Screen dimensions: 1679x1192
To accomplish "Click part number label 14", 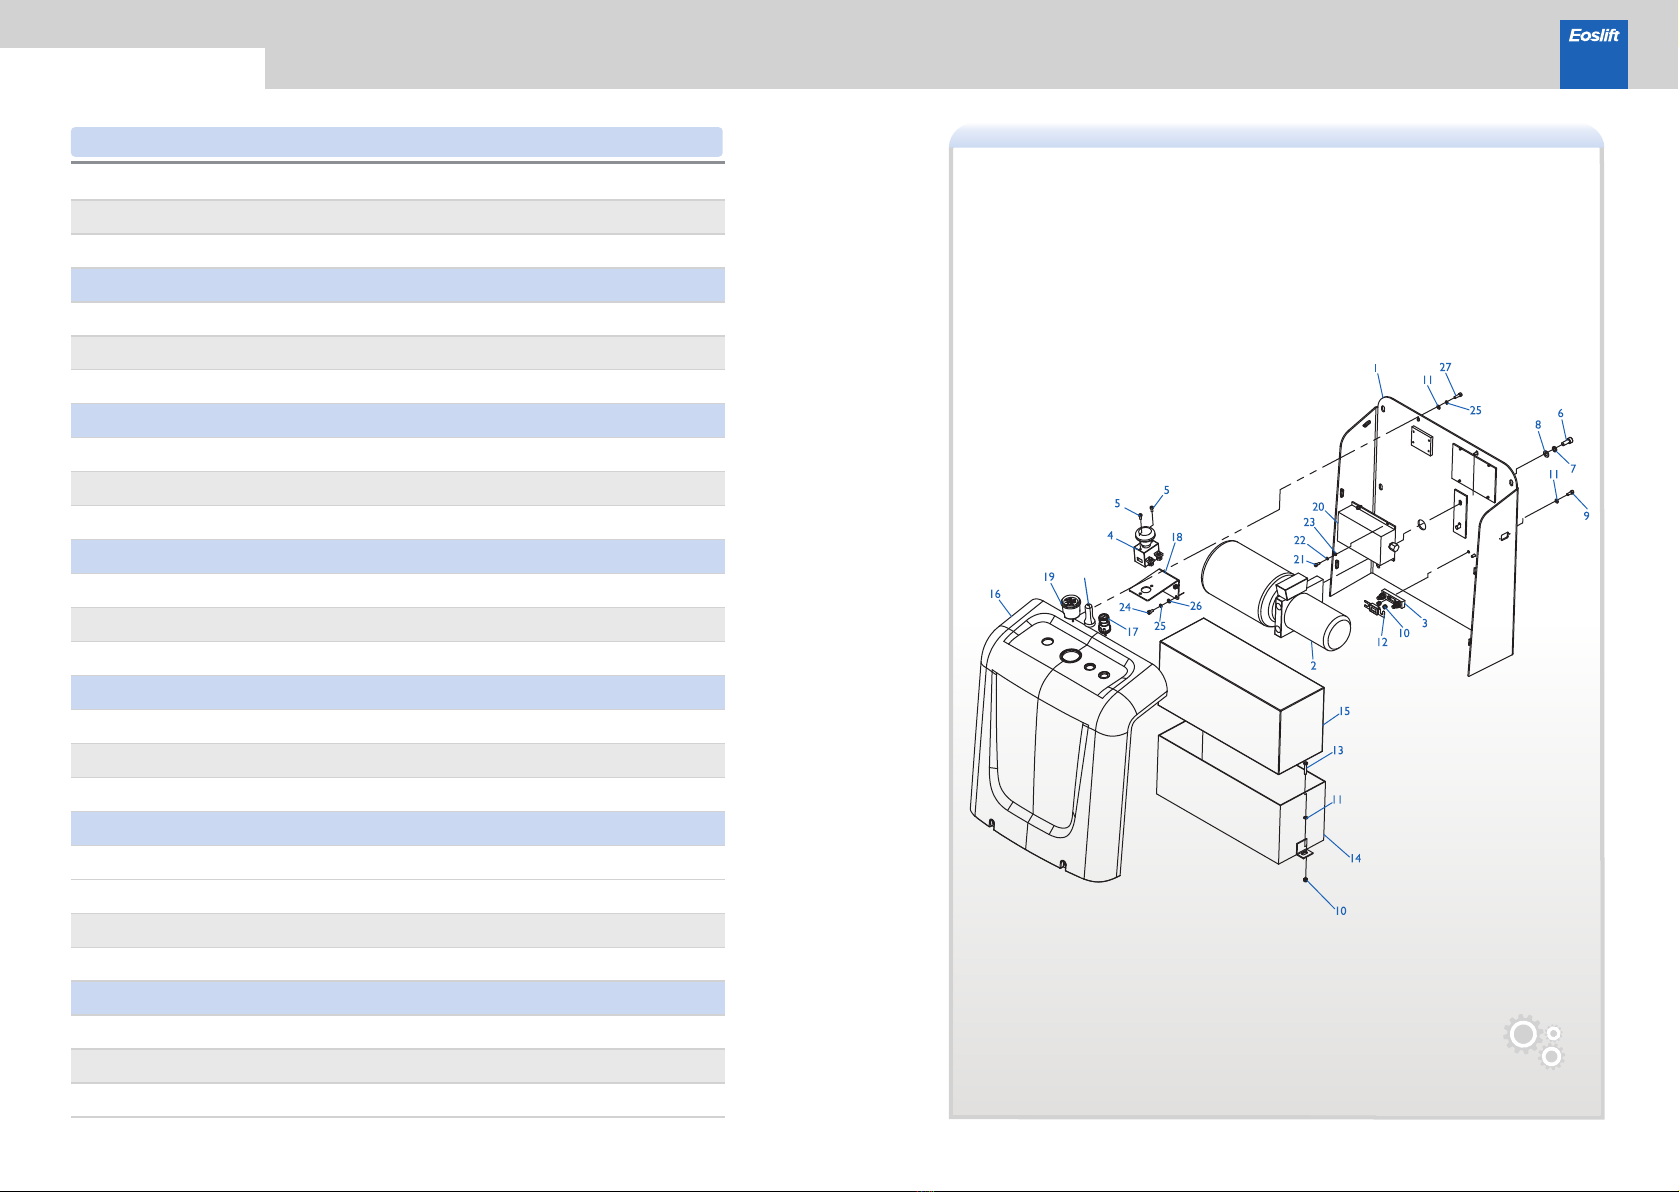I will tap(1355, 858).
